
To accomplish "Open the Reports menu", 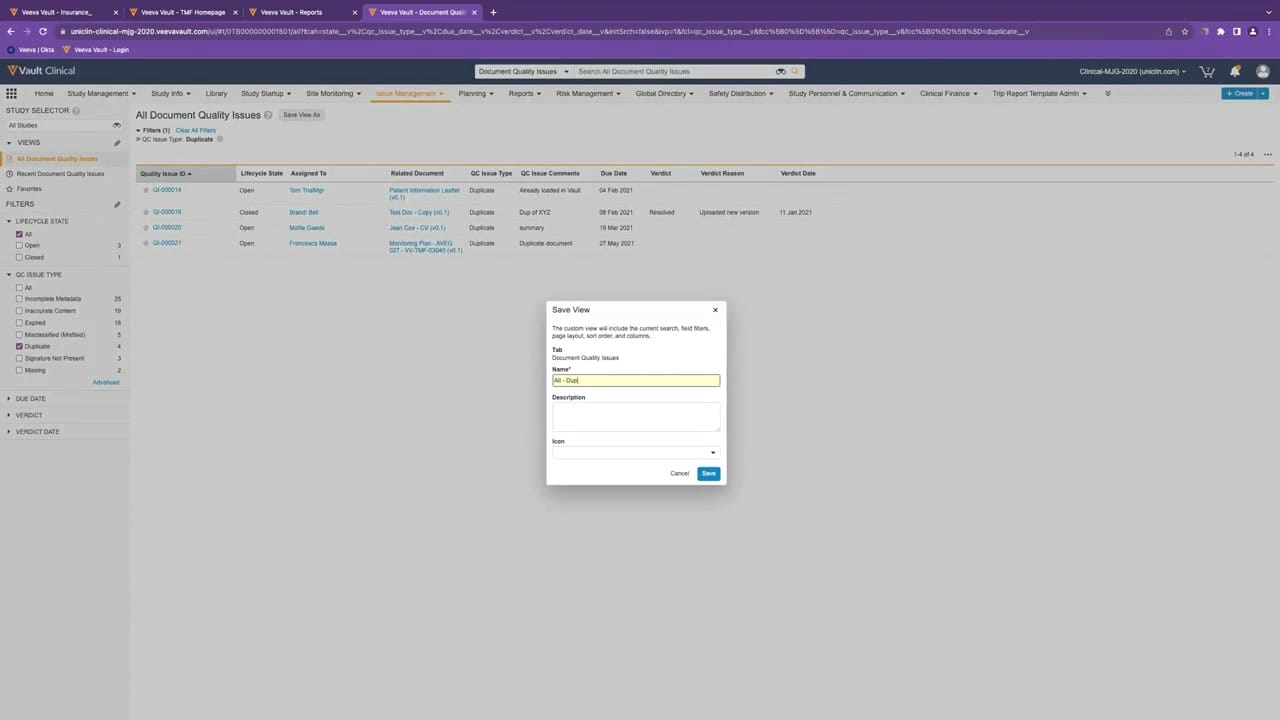I will 524,93.
